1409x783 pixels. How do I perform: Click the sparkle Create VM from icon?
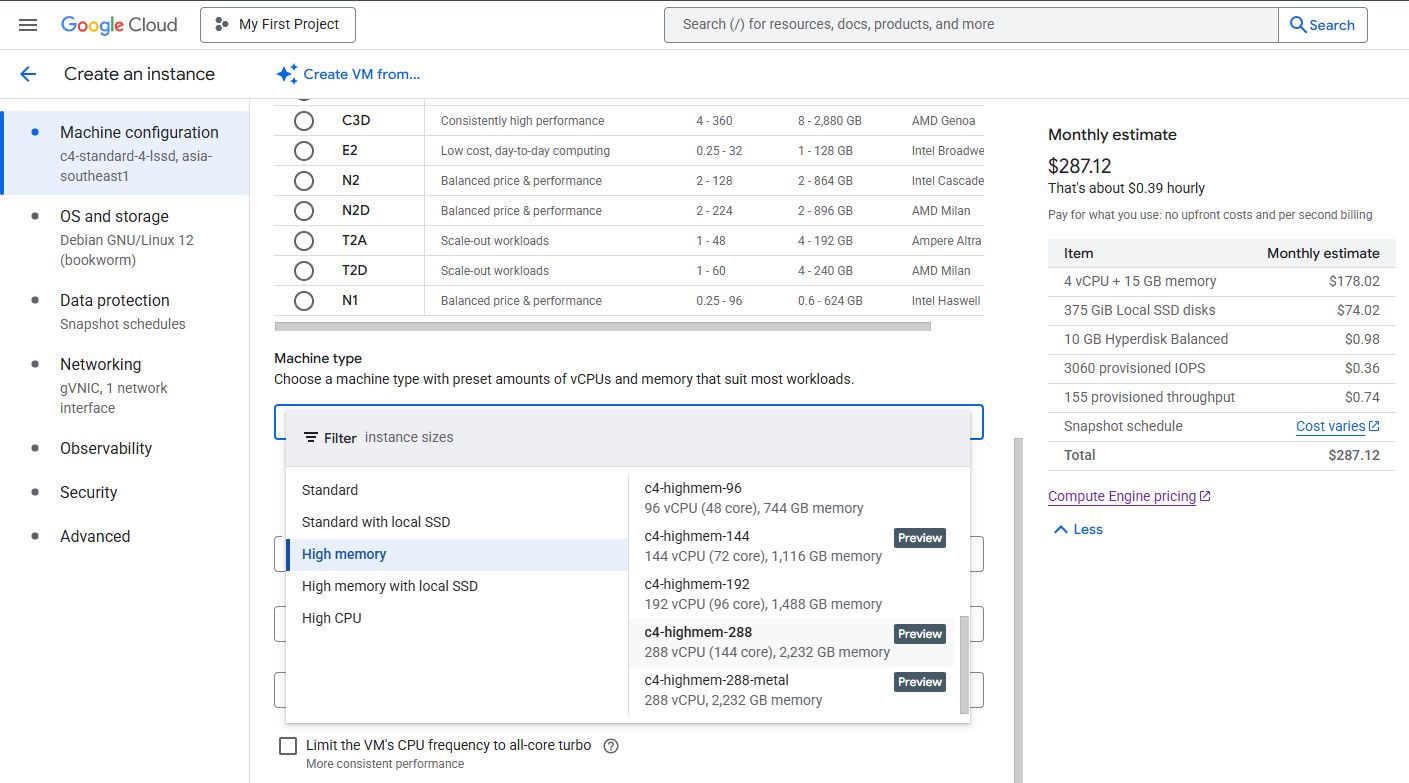point(287,74)
